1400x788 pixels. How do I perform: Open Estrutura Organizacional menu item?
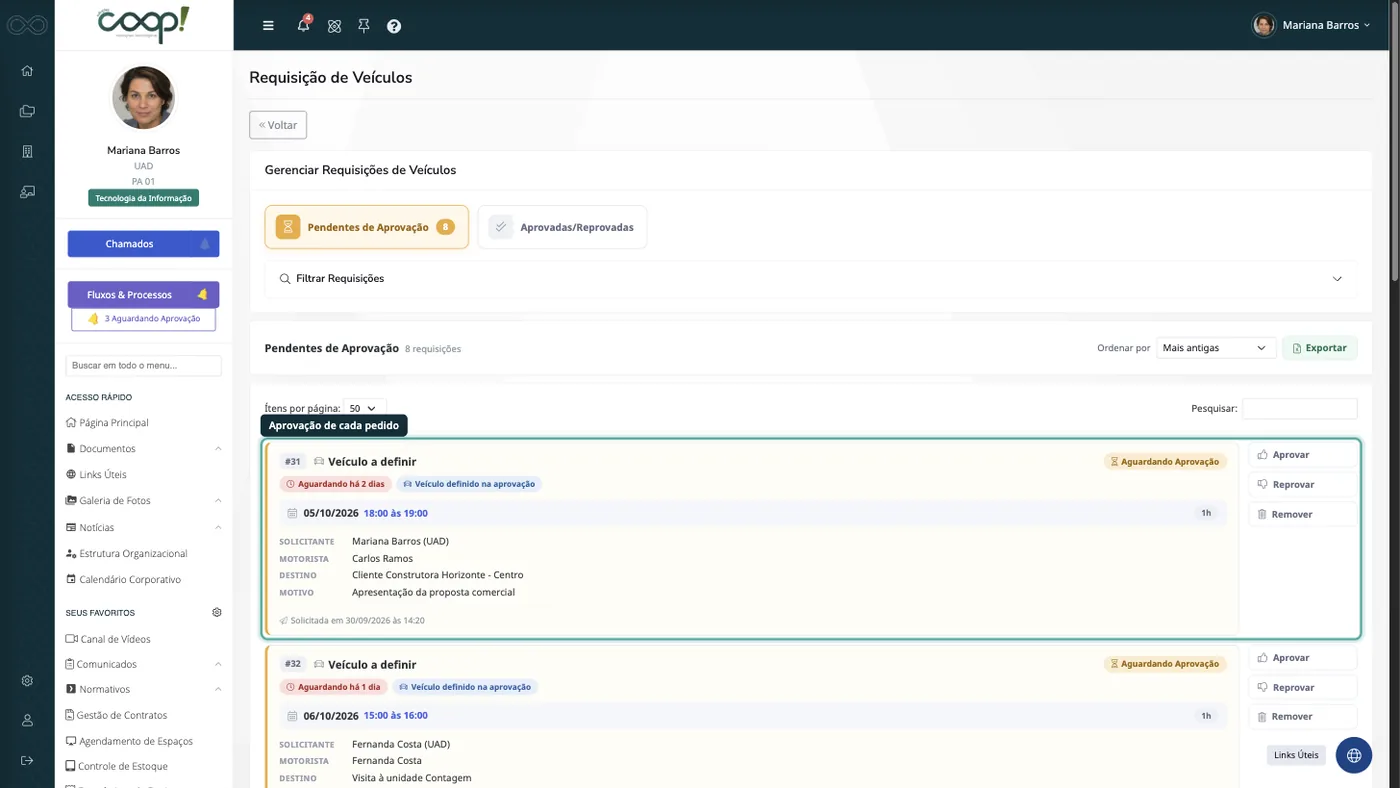click(x=126, y=553)
